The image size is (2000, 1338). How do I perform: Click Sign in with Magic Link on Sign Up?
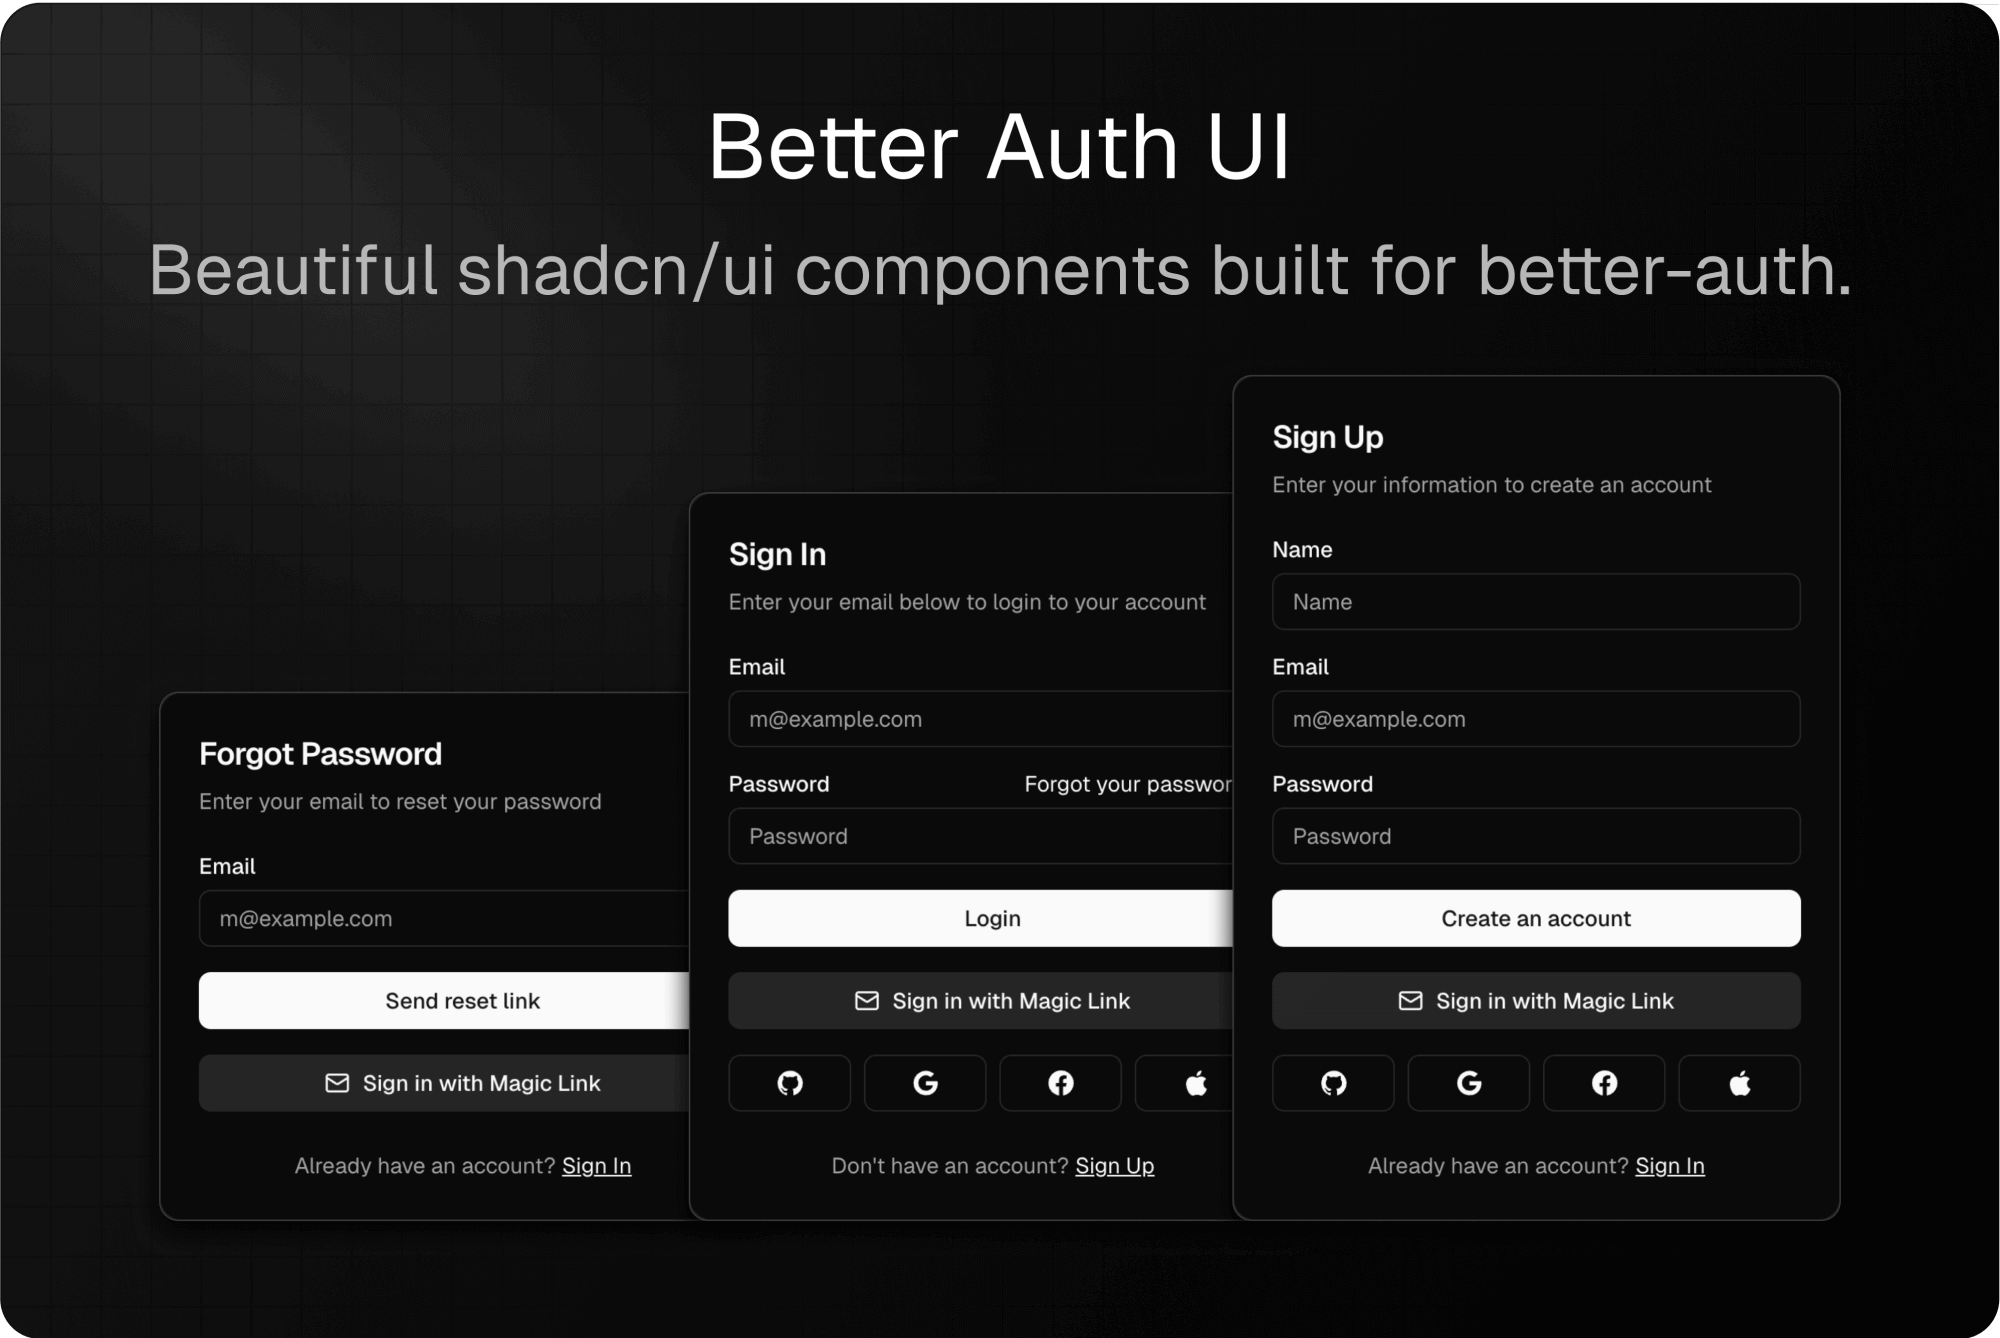click(x=1534, y=999)
